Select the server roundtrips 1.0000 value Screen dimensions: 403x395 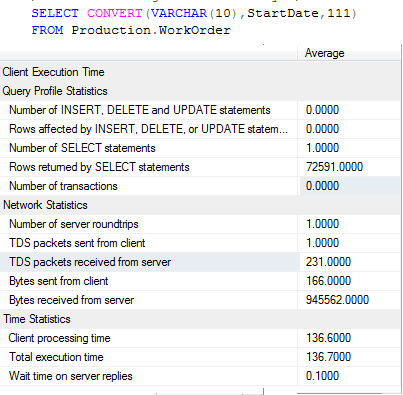322,224
